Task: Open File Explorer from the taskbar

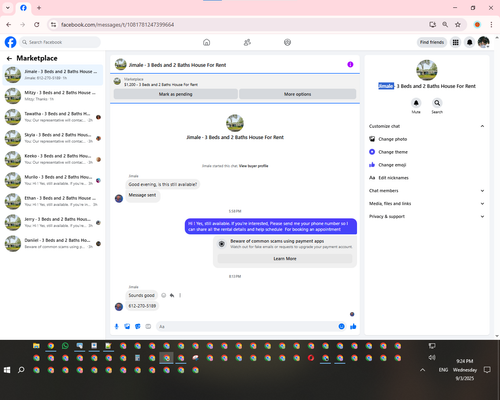Action: point(36,346)
